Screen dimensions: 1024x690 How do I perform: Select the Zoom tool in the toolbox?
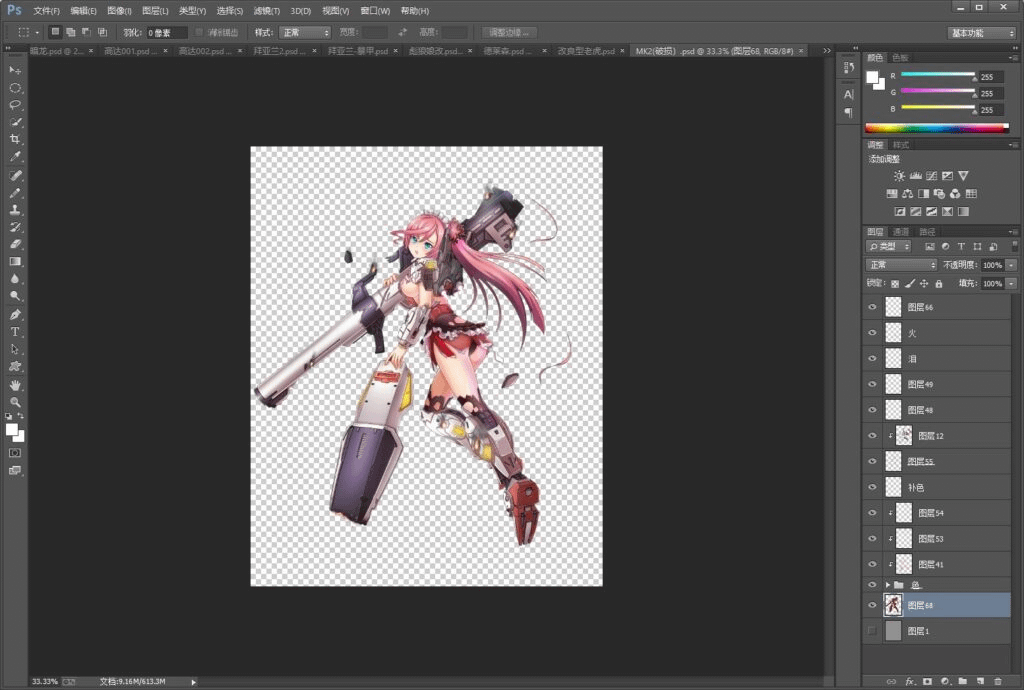coord(15,402)
